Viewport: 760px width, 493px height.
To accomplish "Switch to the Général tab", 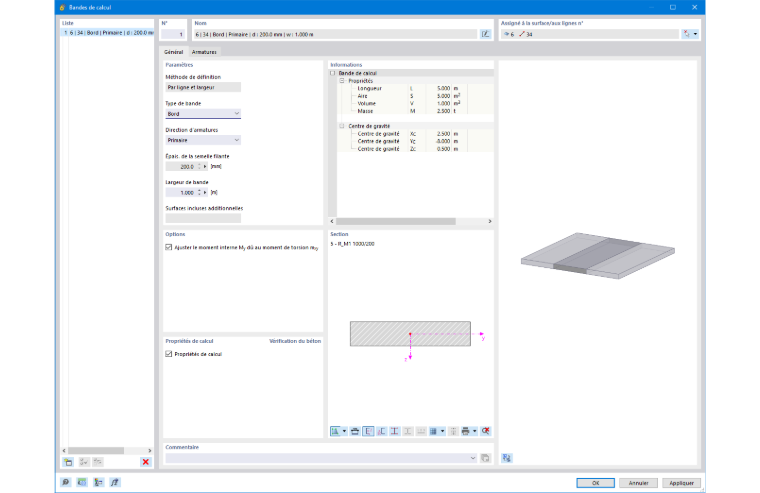I will click(x=174, y=52).
